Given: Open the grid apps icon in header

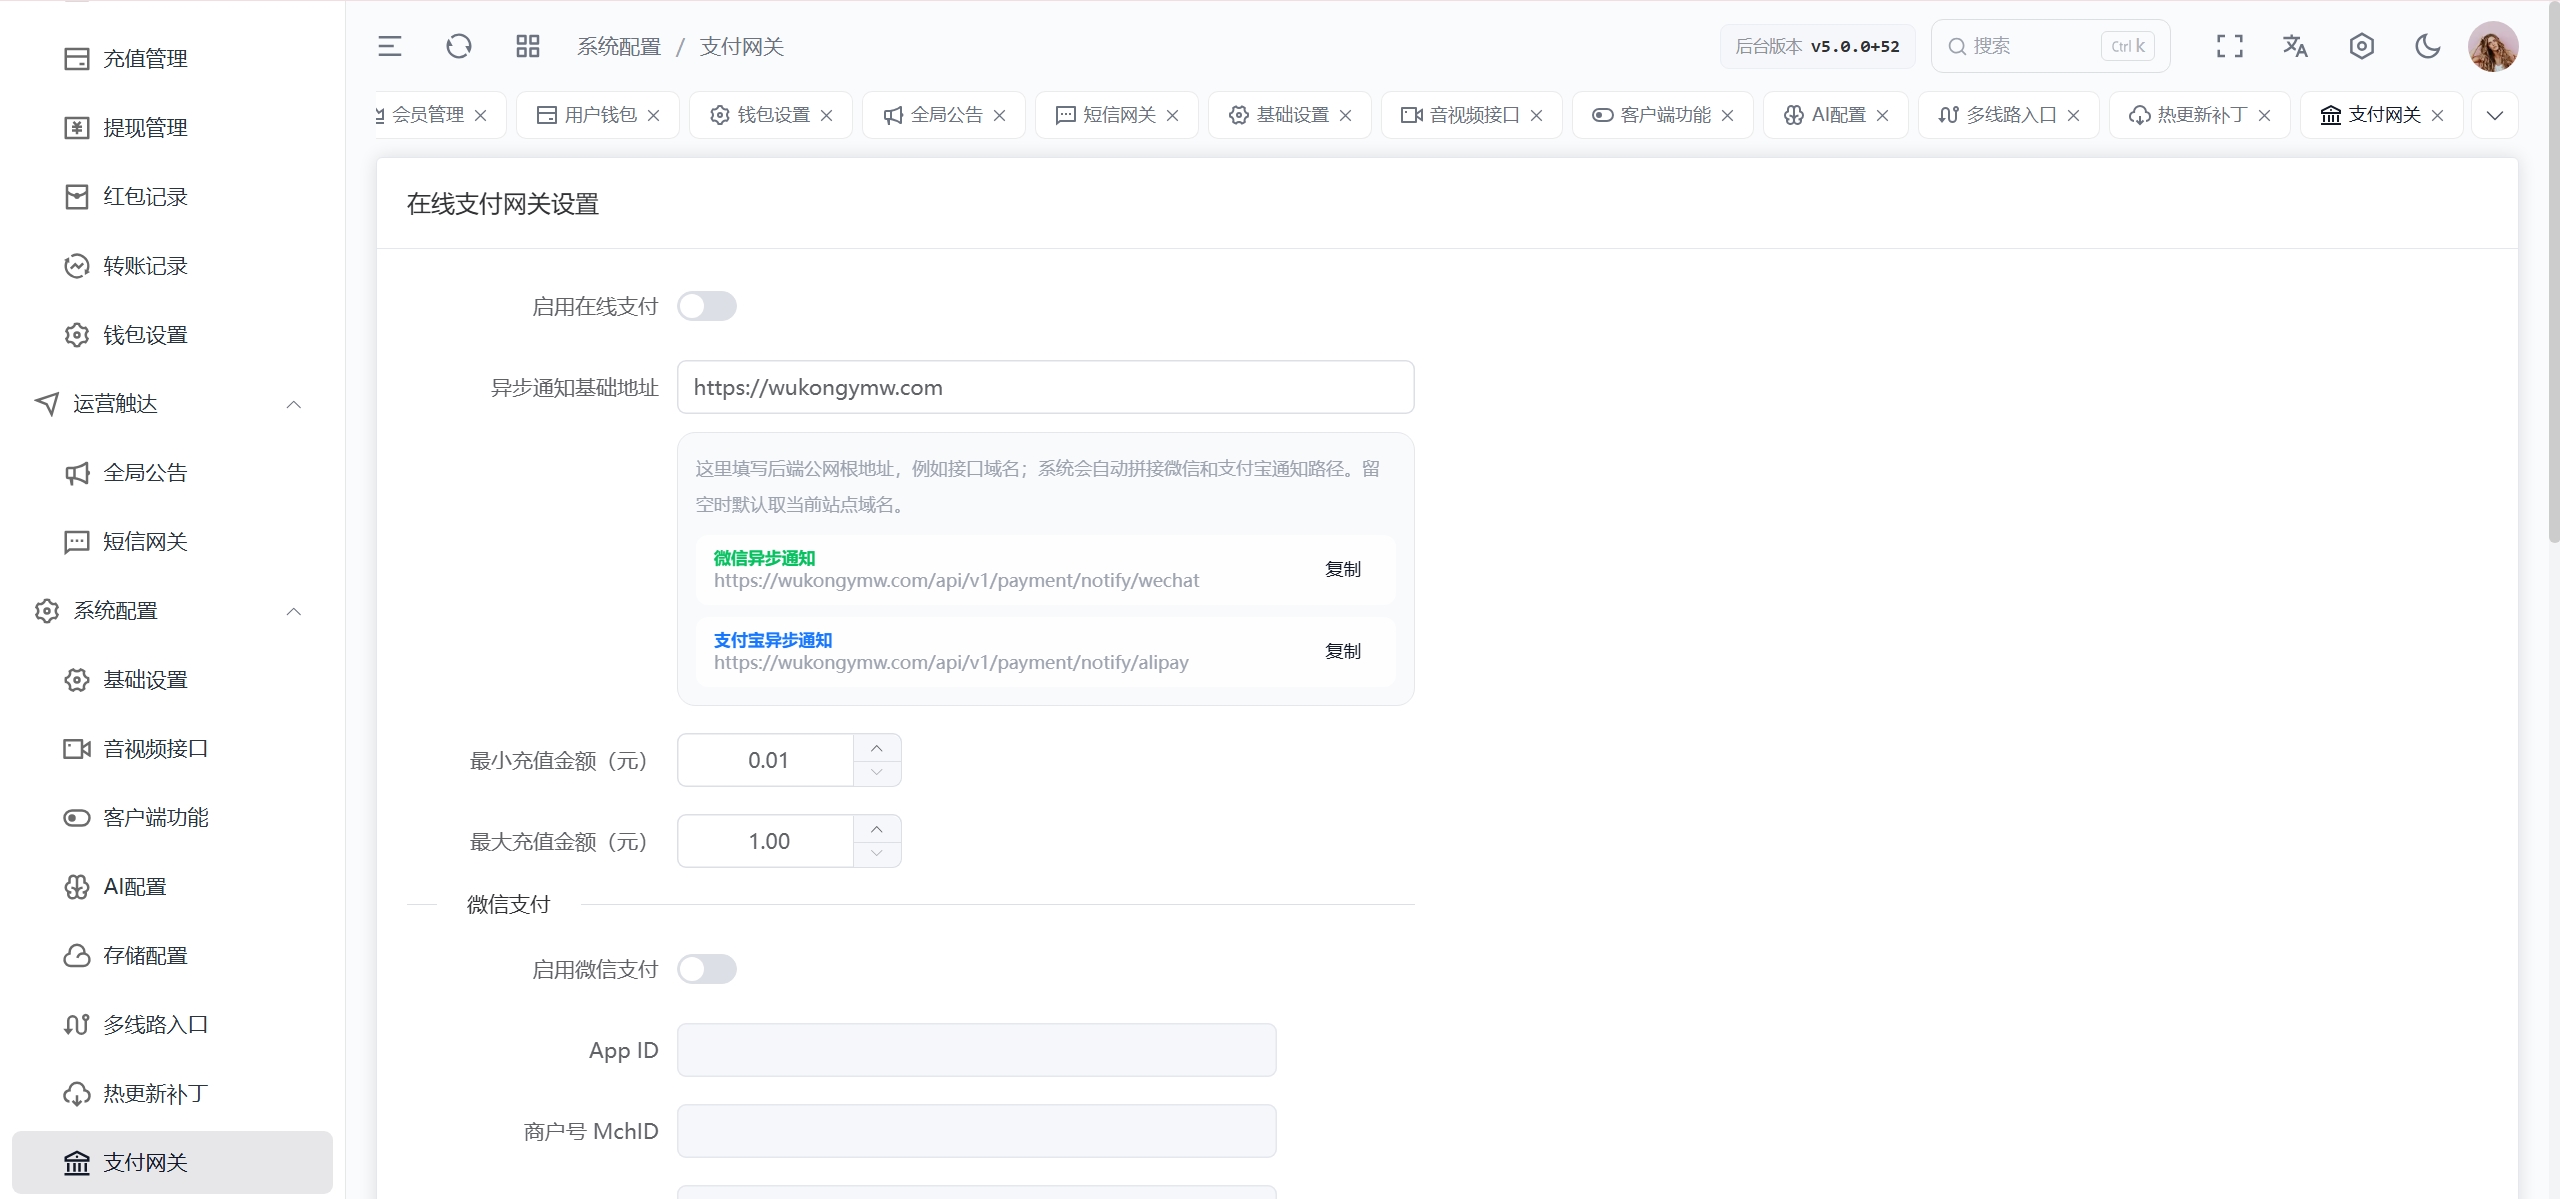Looking at the screenshot, I should click(528, 46).
